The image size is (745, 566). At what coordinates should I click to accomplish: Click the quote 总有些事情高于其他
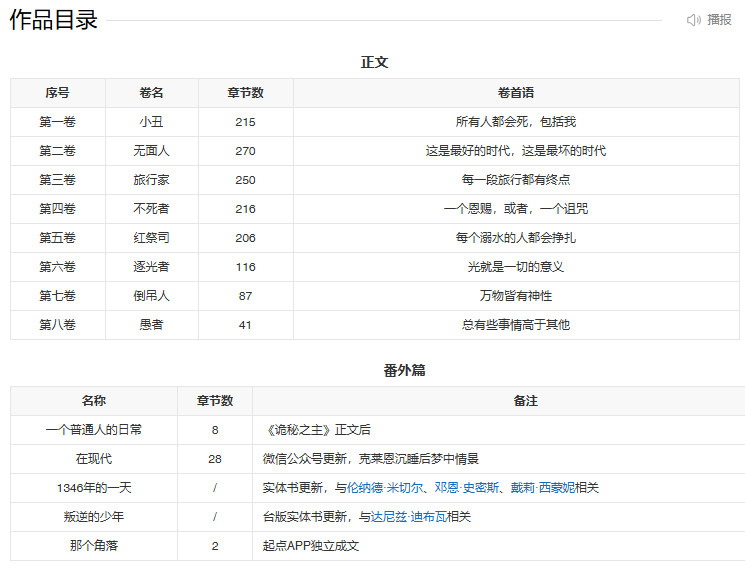pyautogui.click(x=516, y=325)
